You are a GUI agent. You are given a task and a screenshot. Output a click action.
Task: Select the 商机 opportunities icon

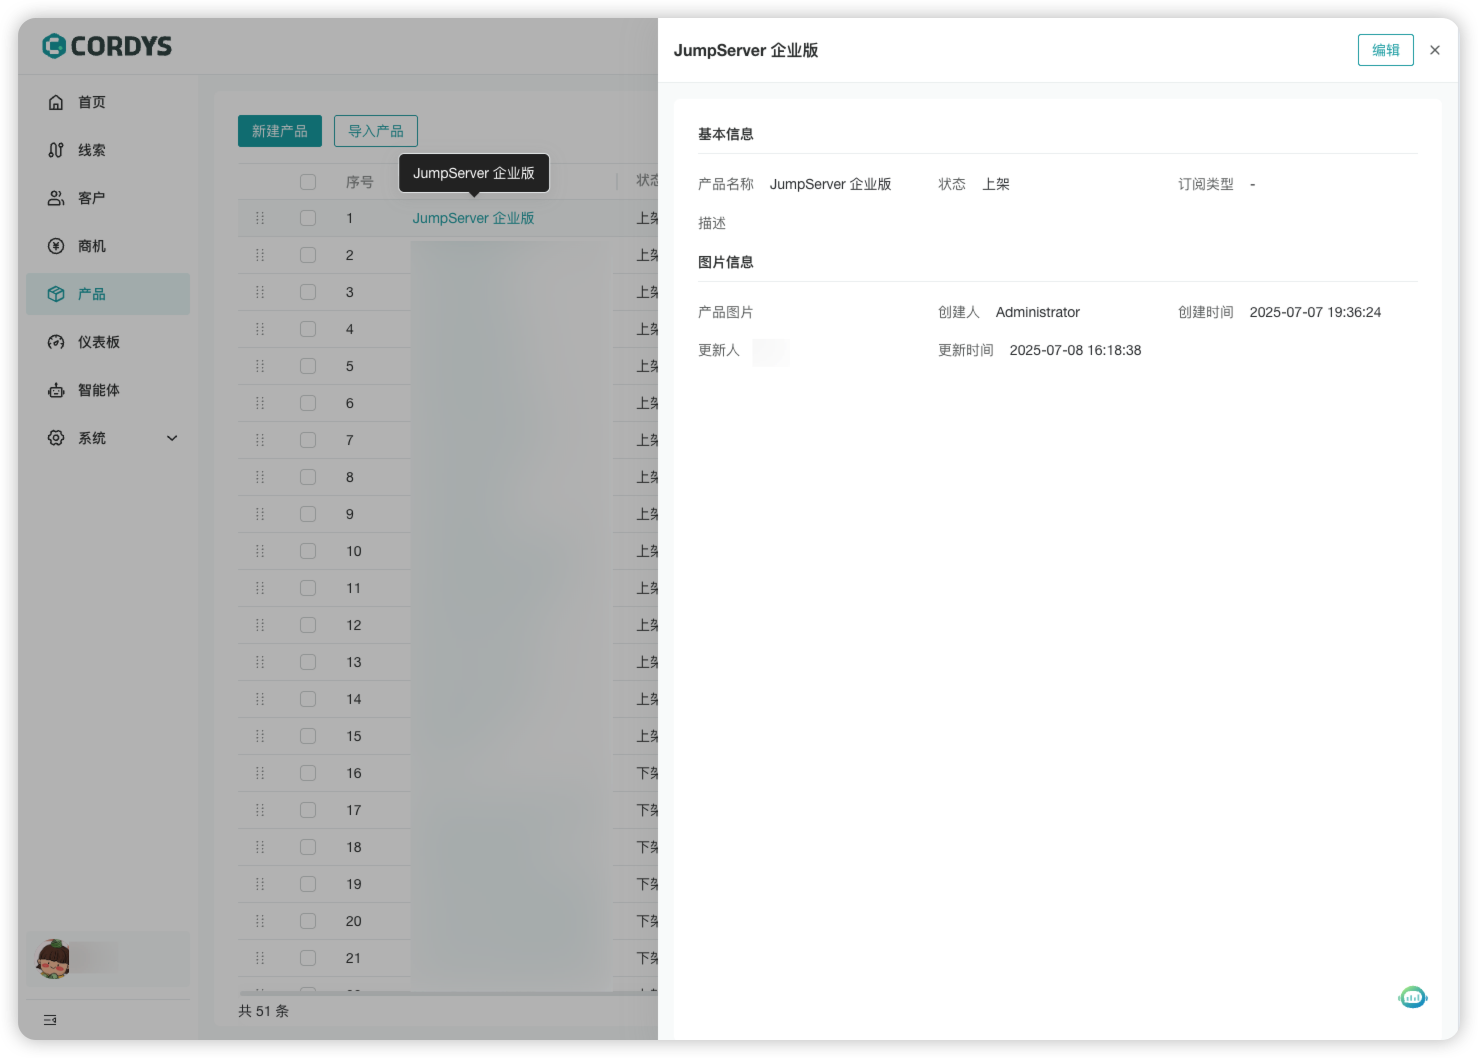click(56, 245)
